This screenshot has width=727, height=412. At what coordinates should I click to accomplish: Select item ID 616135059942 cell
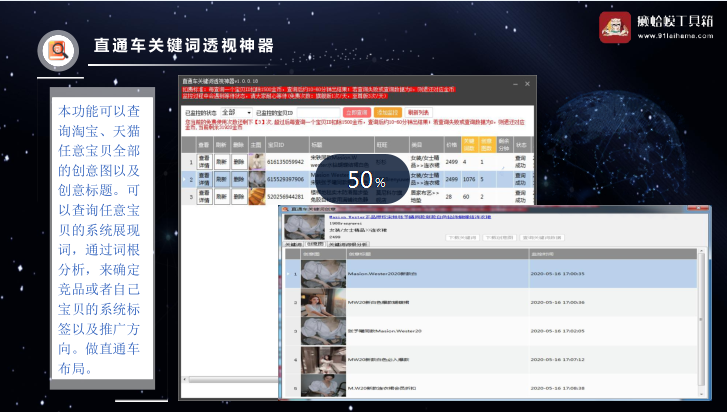coord(287,162)
